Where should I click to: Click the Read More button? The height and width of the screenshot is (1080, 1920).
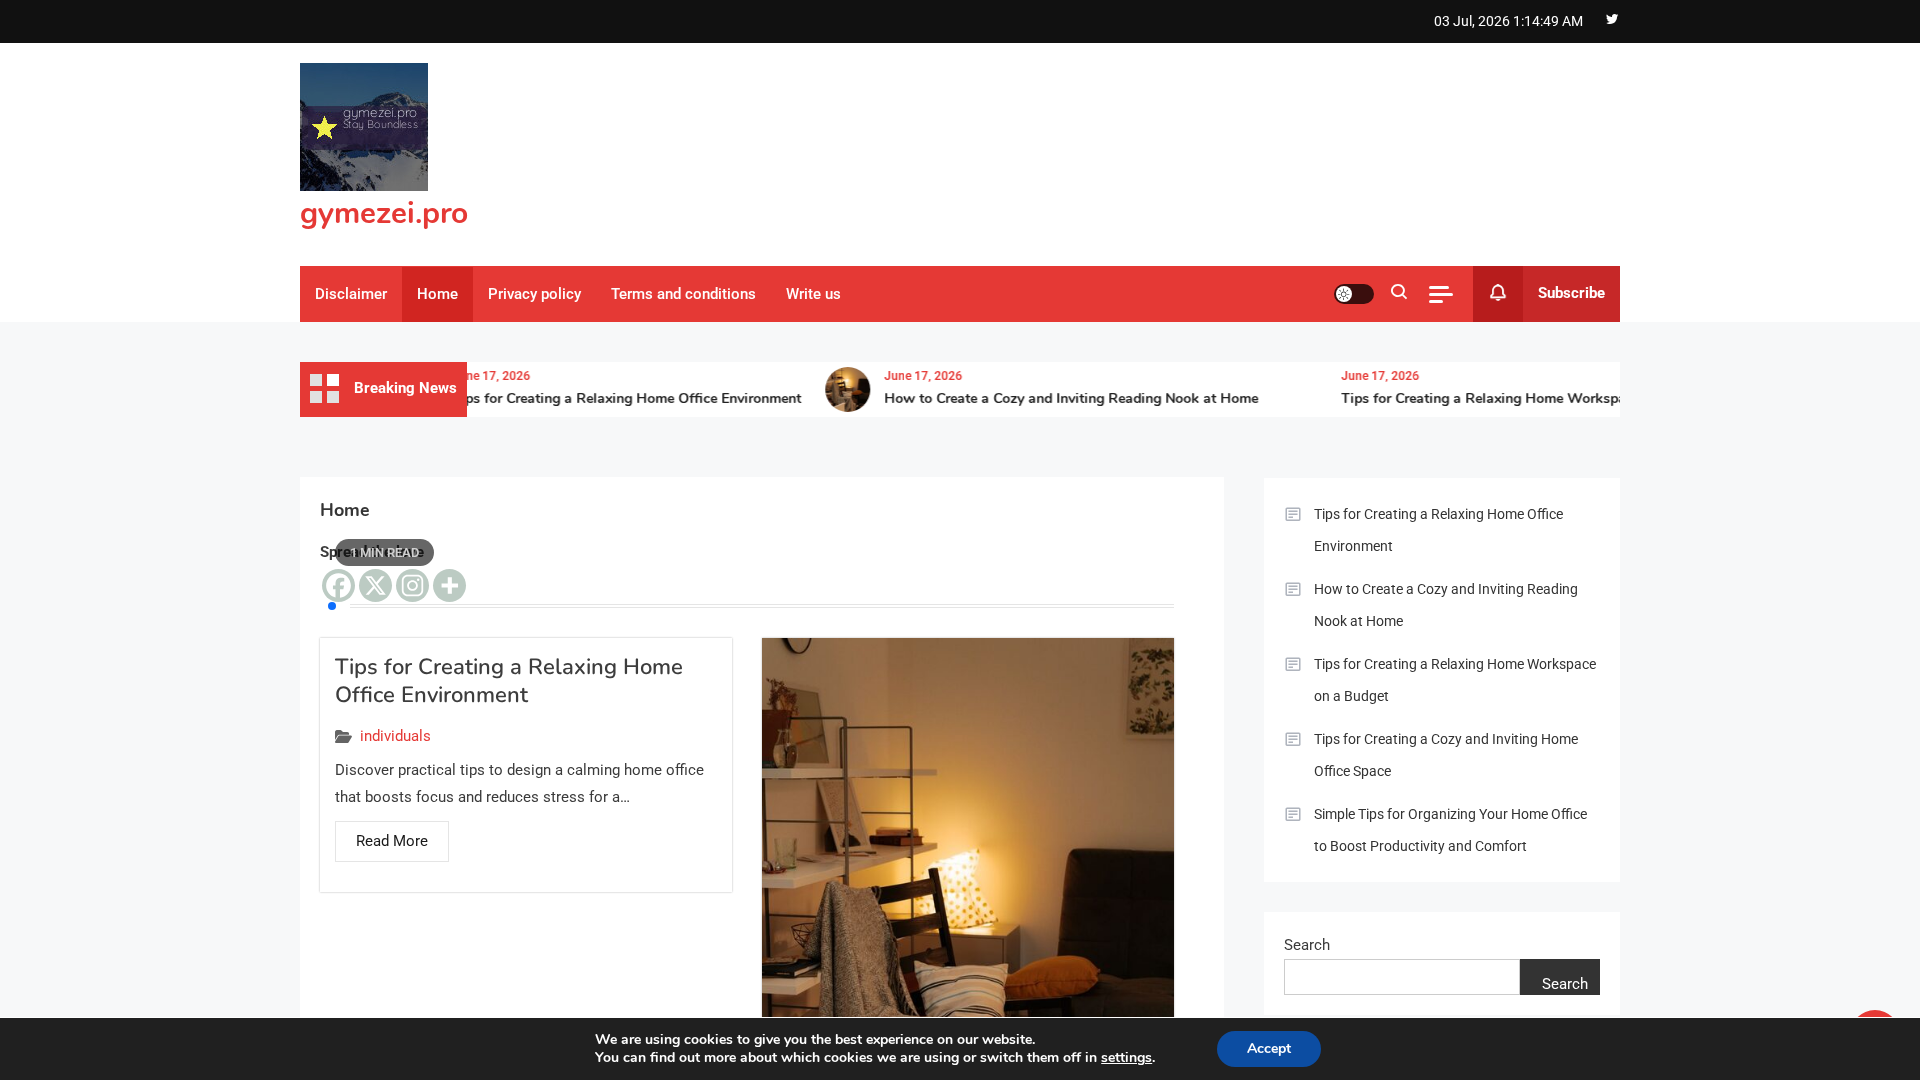392,841
